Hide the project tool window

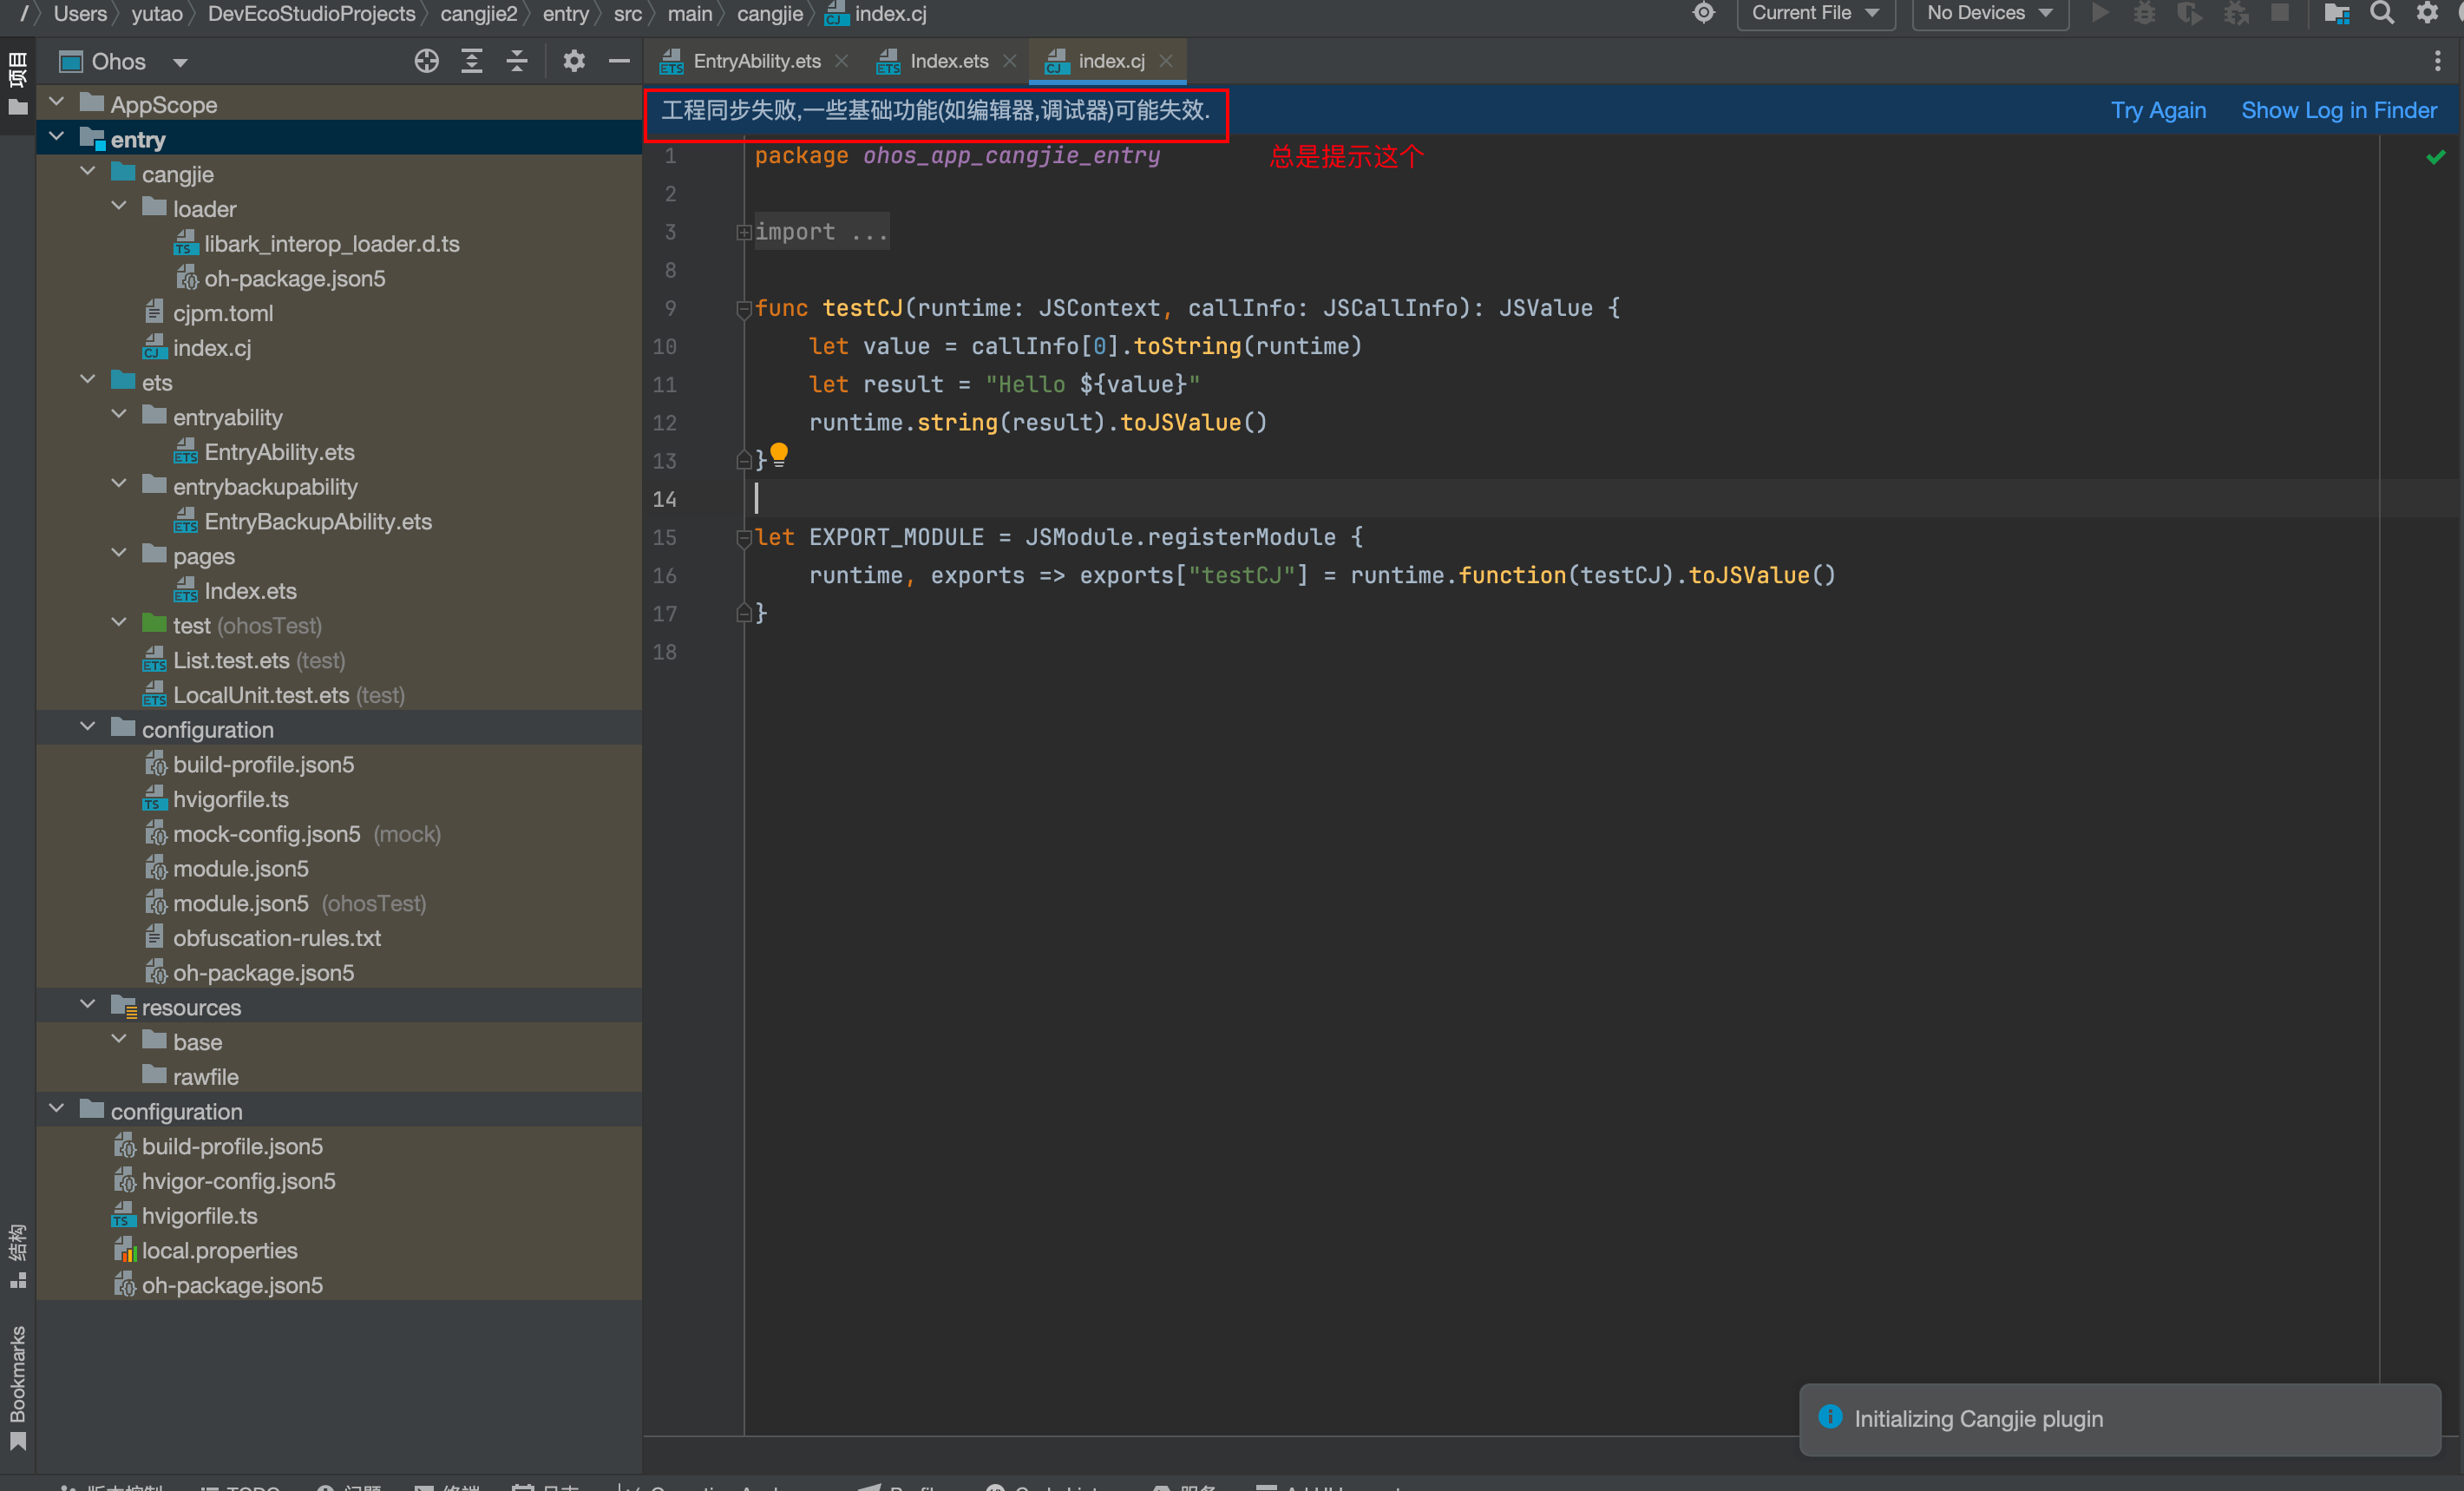619,62
